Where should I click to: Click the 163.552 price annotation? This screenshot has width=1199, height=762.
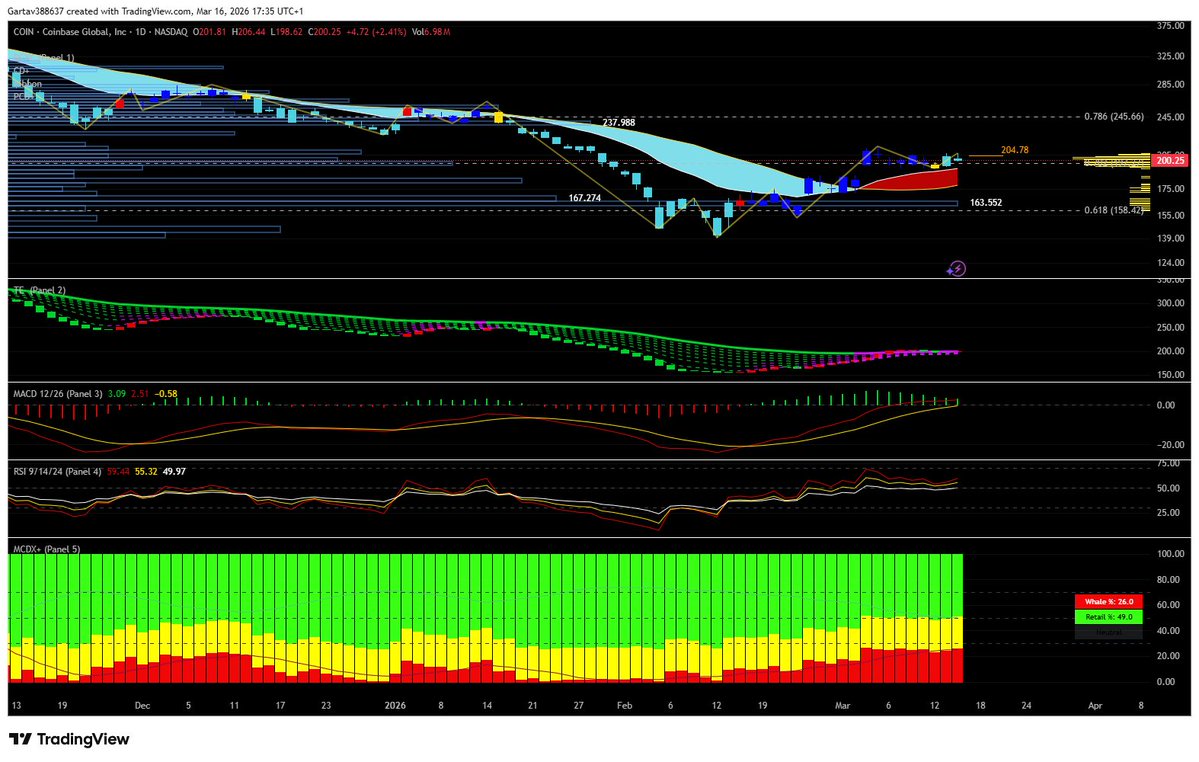pyautogui.click(x=986, y=203)
